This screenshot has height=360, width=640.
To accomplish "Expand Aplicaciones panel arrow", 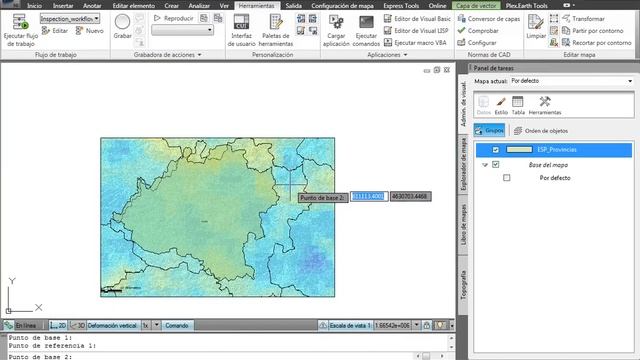I will pos(405,55).
